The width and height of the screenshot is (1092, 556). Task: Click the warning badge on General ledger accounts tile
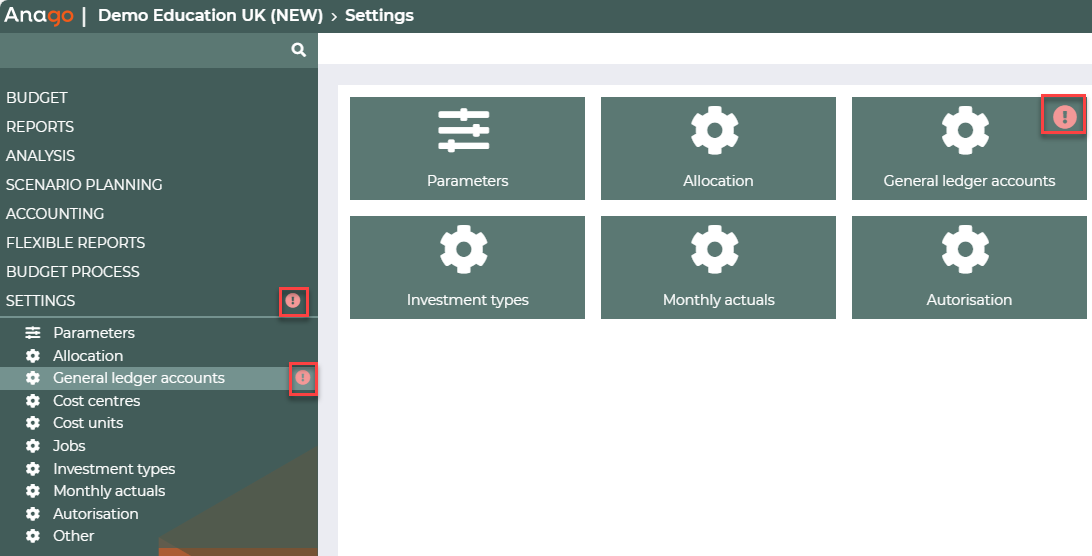[x=1064, y=116]
